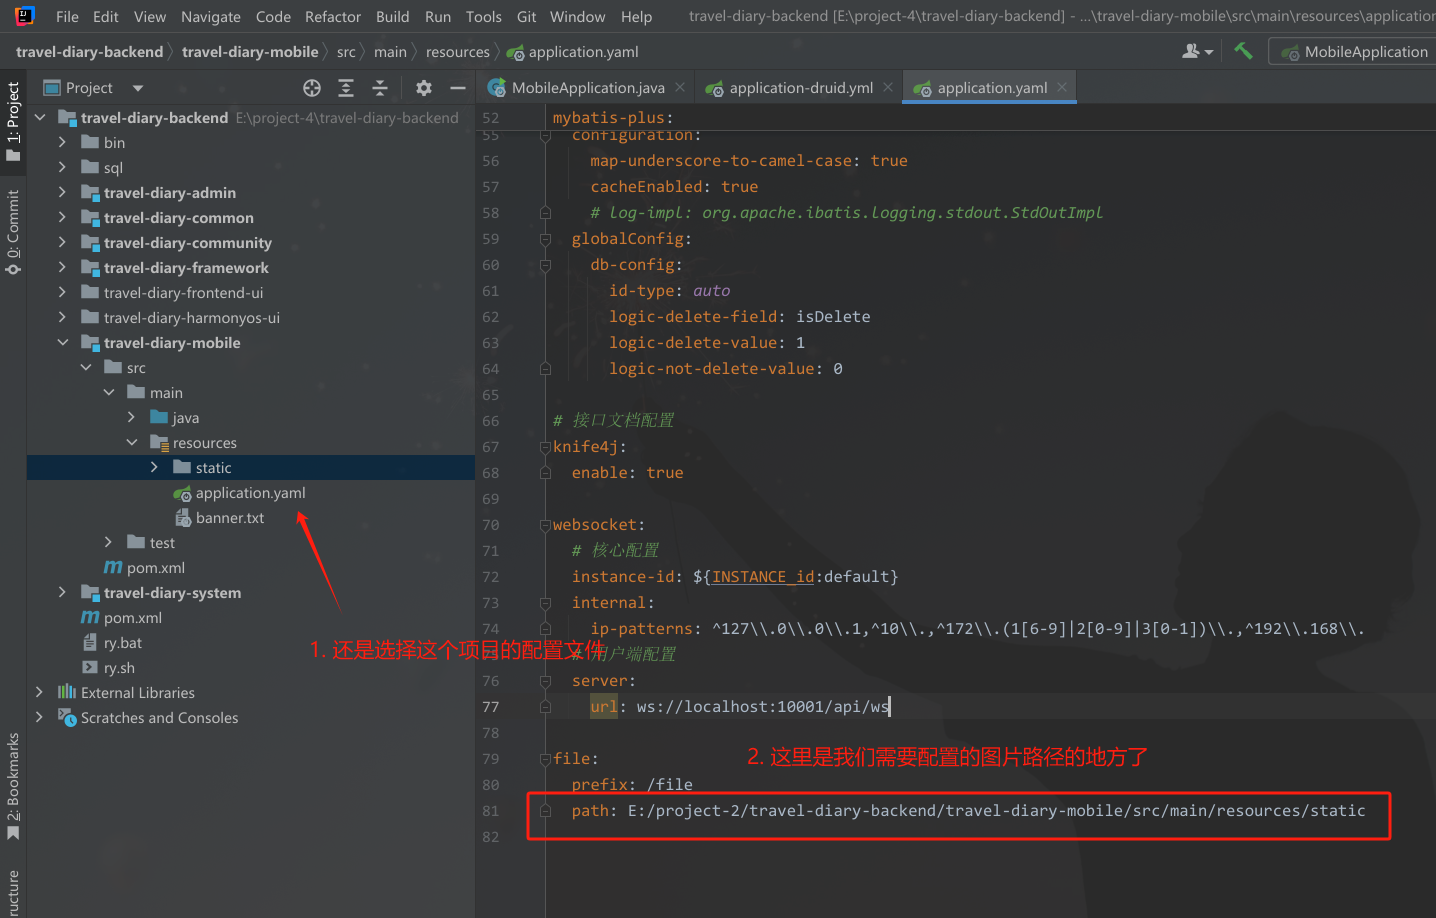Image resolution: width=1436 pixels, height=918 pixels.
Task: Select application.yaml in the project tree
Action: click(x=250, y=493)
